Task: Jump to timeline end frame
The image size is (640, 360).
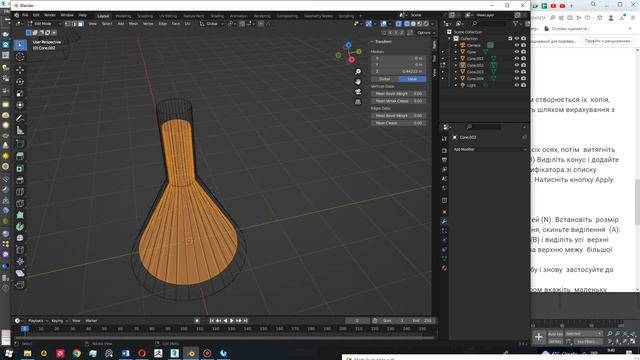Action: click(x=245, y=321)
